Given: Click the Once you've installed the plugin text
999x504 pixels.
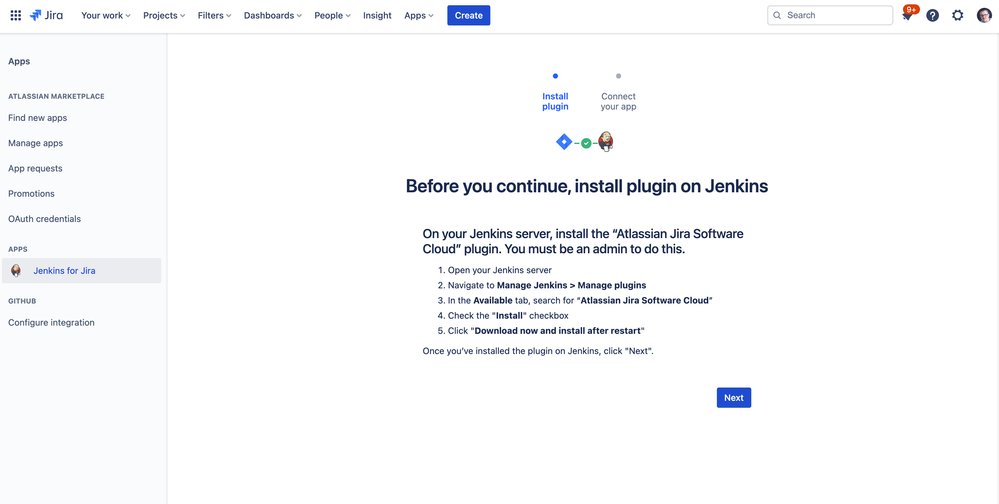Looking at the screenshot, I should click(x=538, y=351).
